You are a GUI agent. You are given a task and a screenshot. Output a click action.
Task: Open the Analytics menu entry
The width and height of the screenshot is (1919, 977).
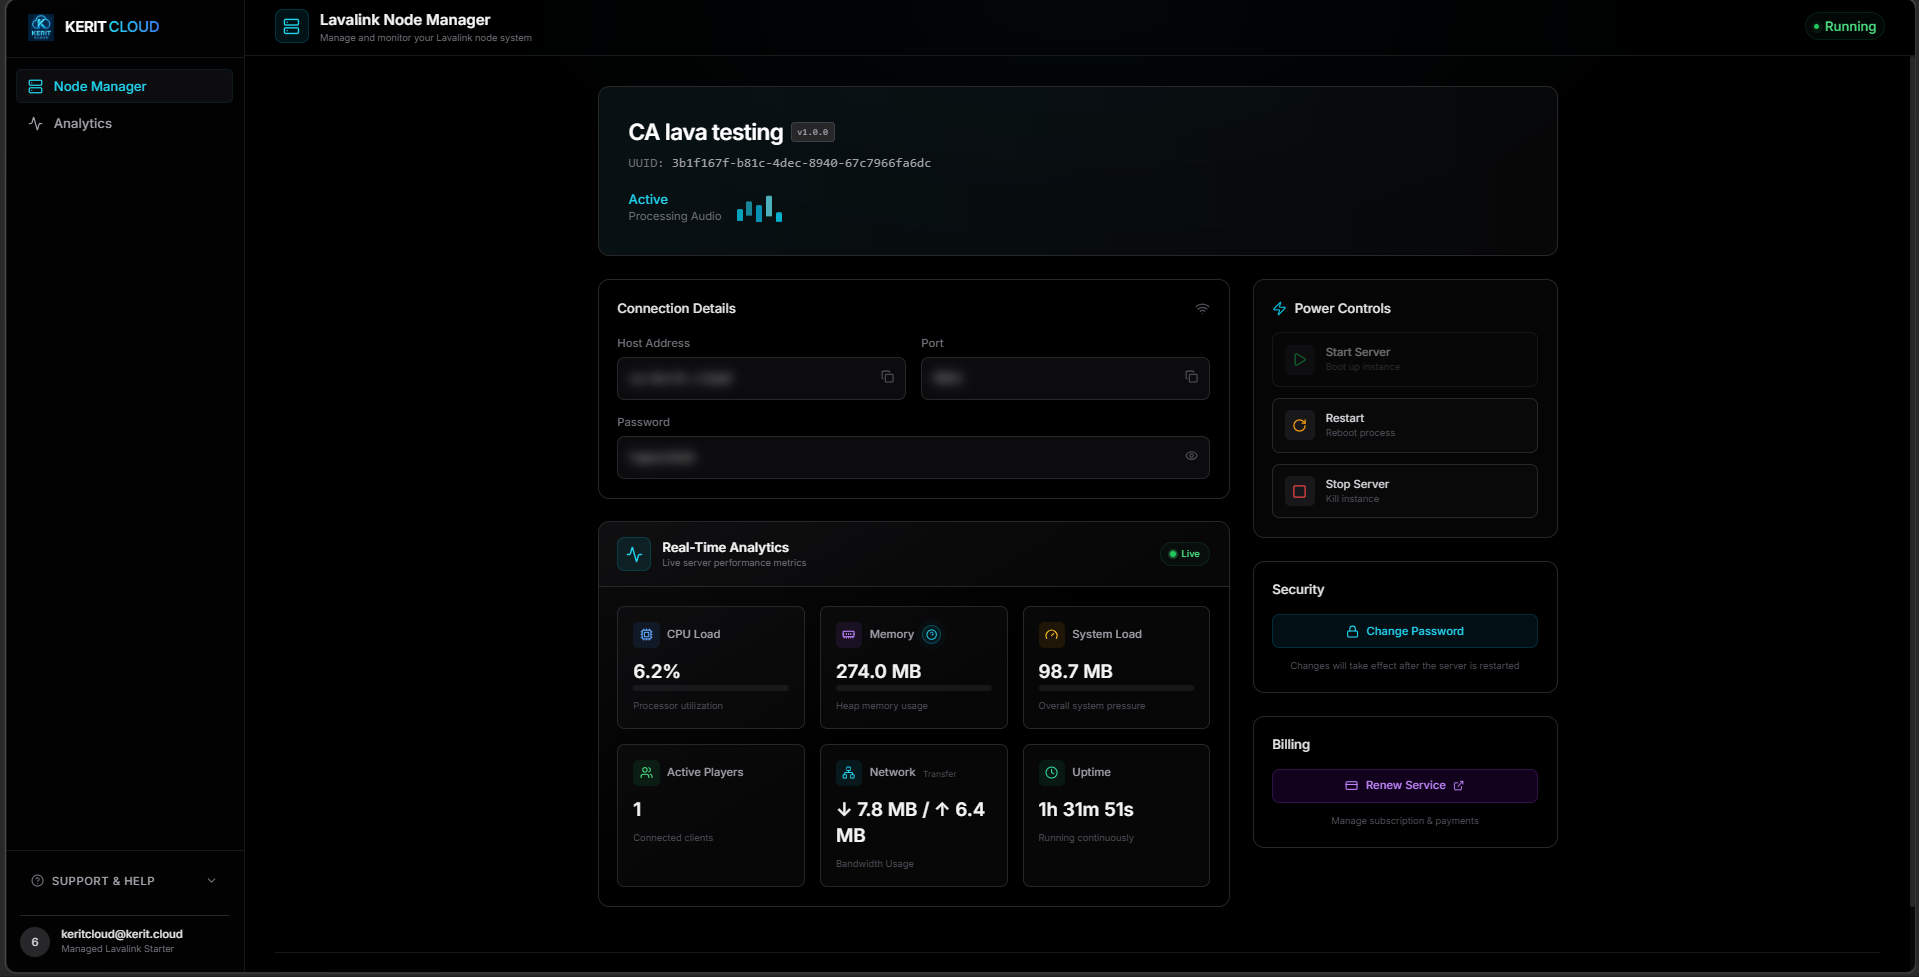coord(83,123)
